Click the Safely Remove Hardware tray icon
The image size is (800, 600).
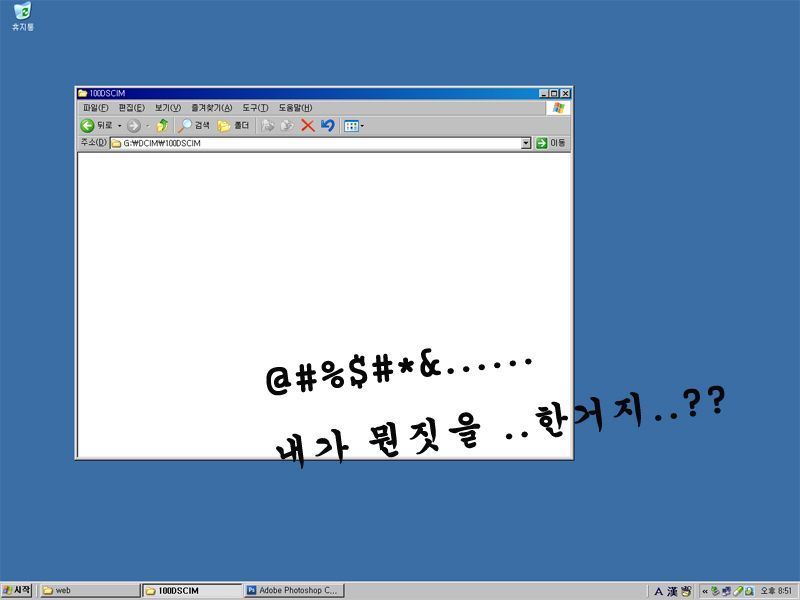[715, 591]
